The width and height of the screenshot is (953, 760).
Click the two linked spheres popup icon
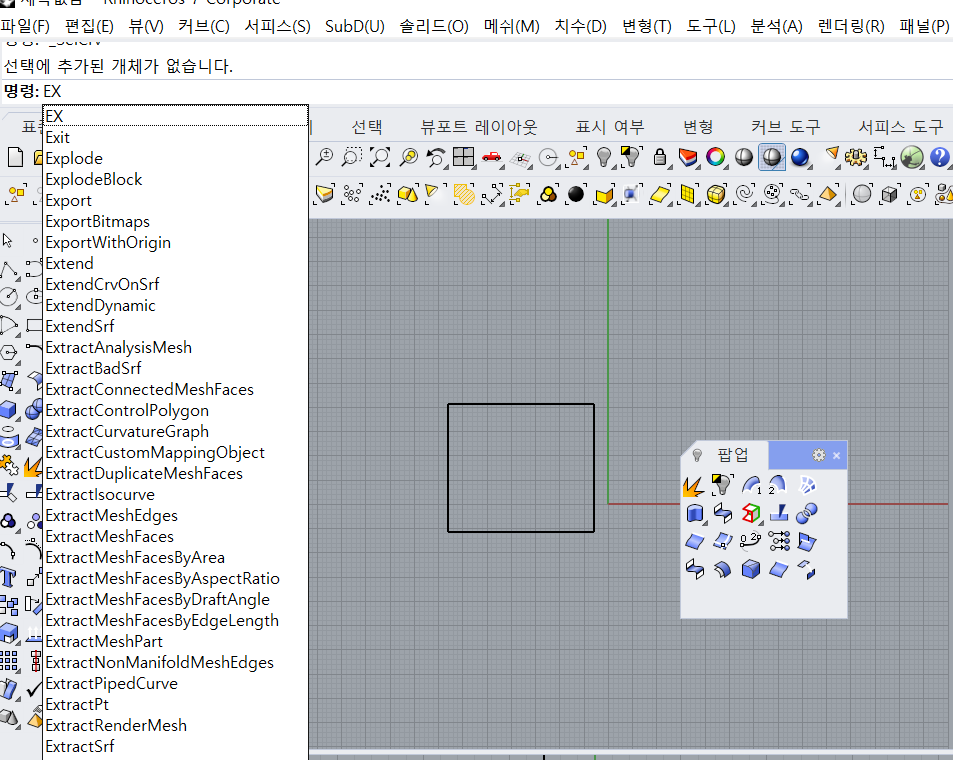coord(807,514)
